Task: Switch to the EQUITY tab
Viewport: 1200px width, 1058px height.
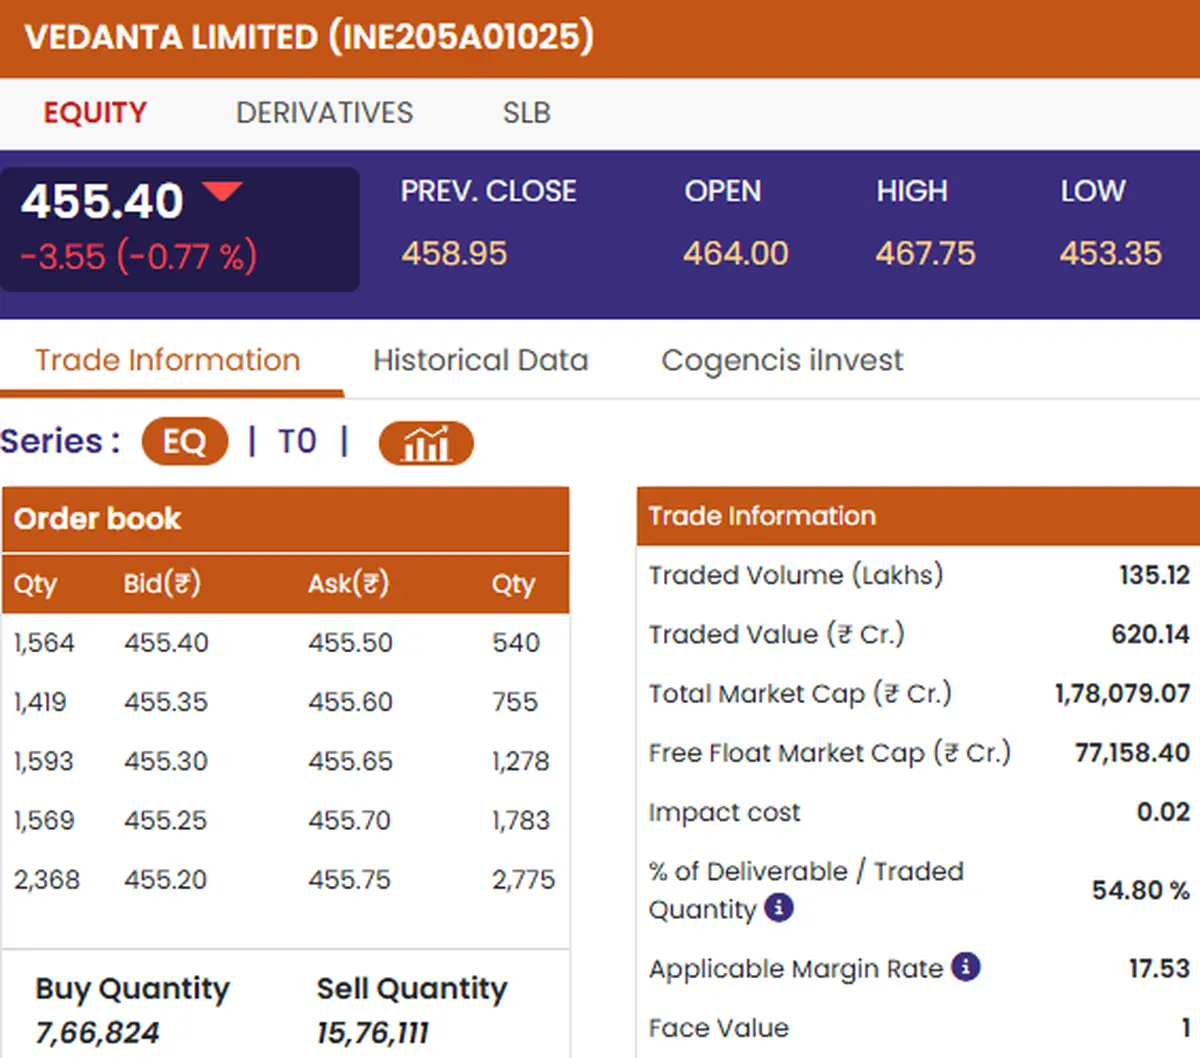Action: pyautogui.click(x=95, y=112)
